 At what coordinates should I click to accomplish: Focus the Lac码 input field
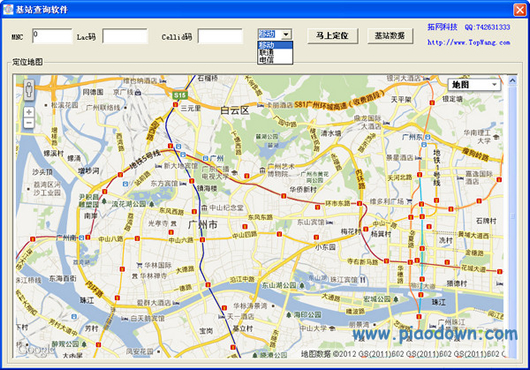click(x=125, y=36)
